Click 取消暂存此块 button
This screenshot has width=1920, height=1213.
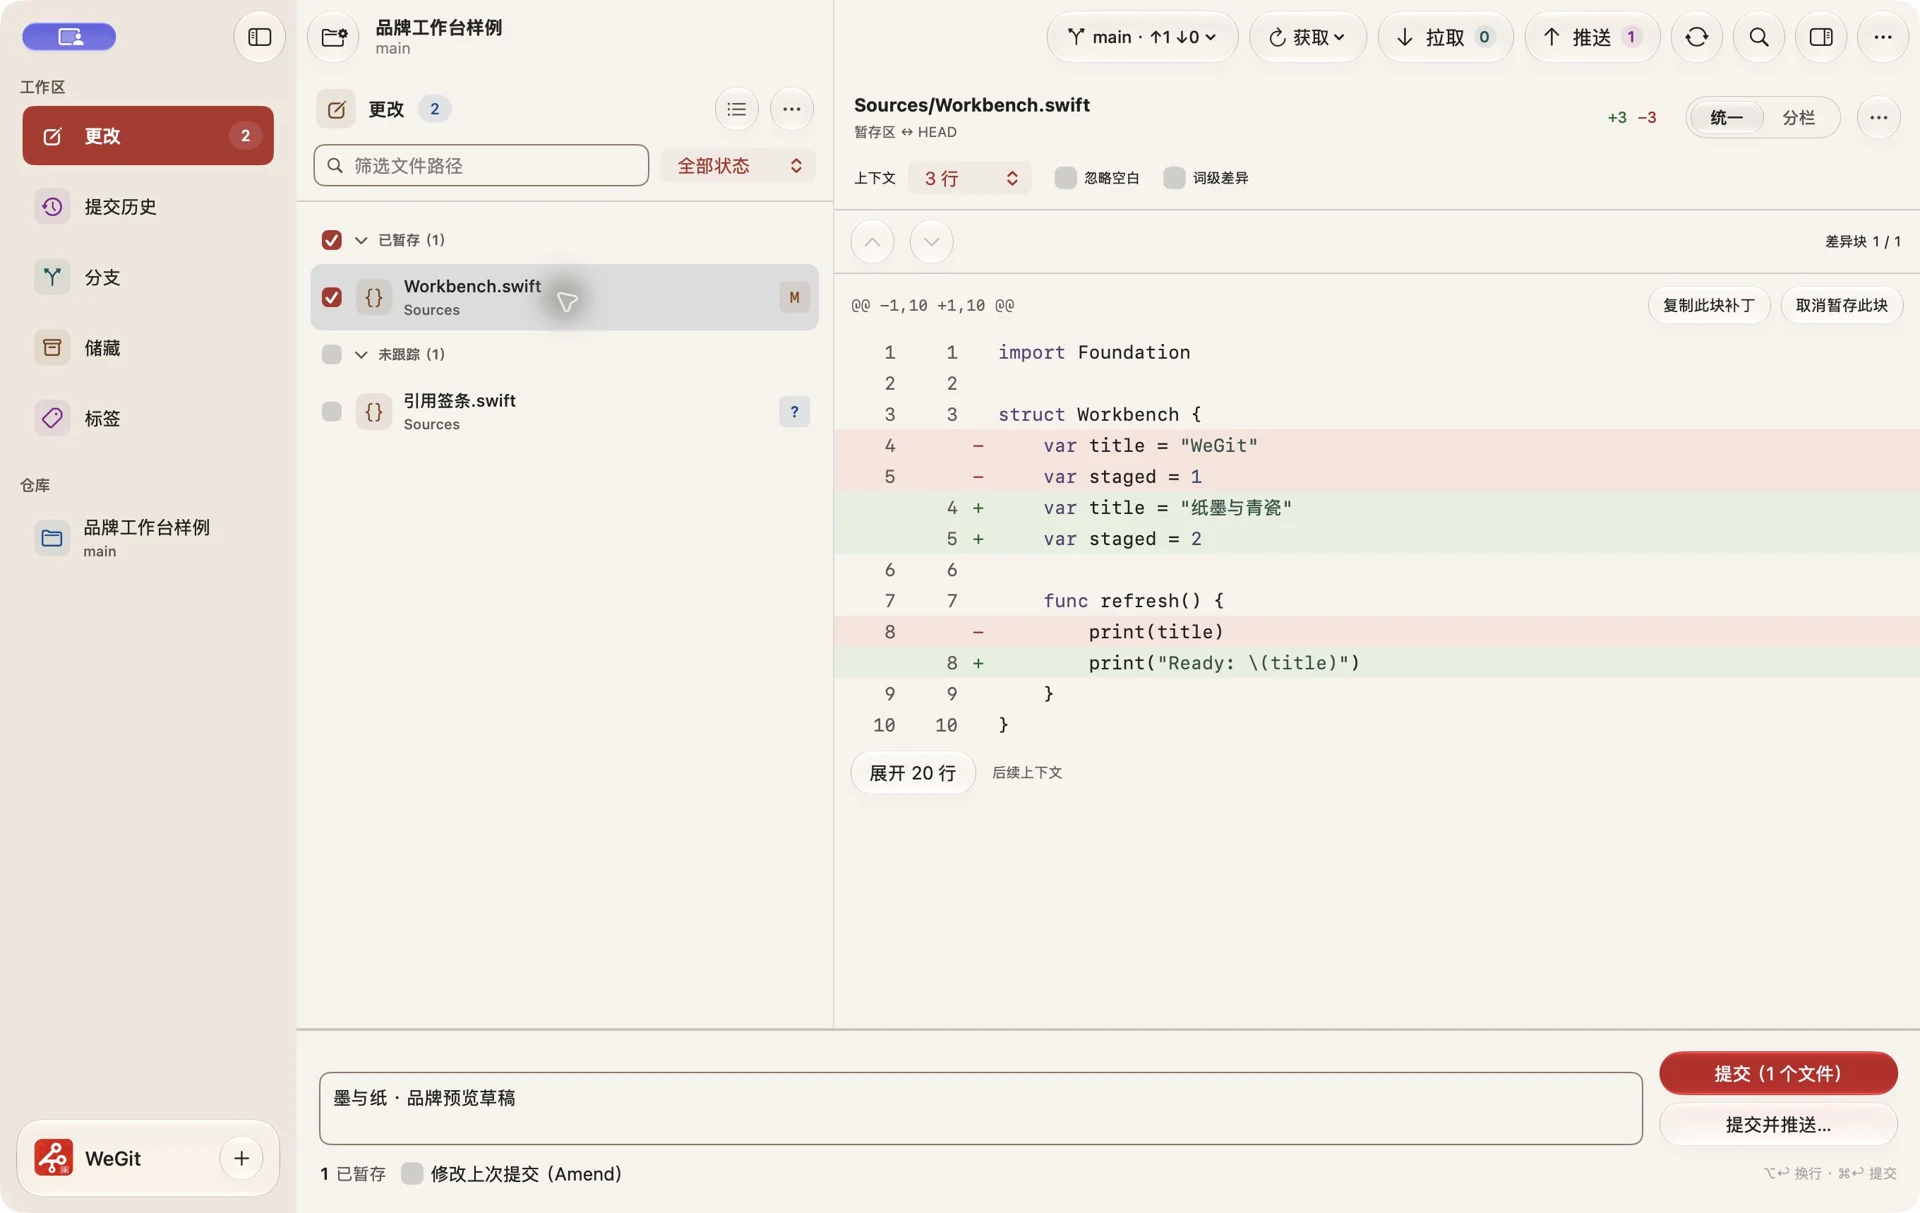1841,306
